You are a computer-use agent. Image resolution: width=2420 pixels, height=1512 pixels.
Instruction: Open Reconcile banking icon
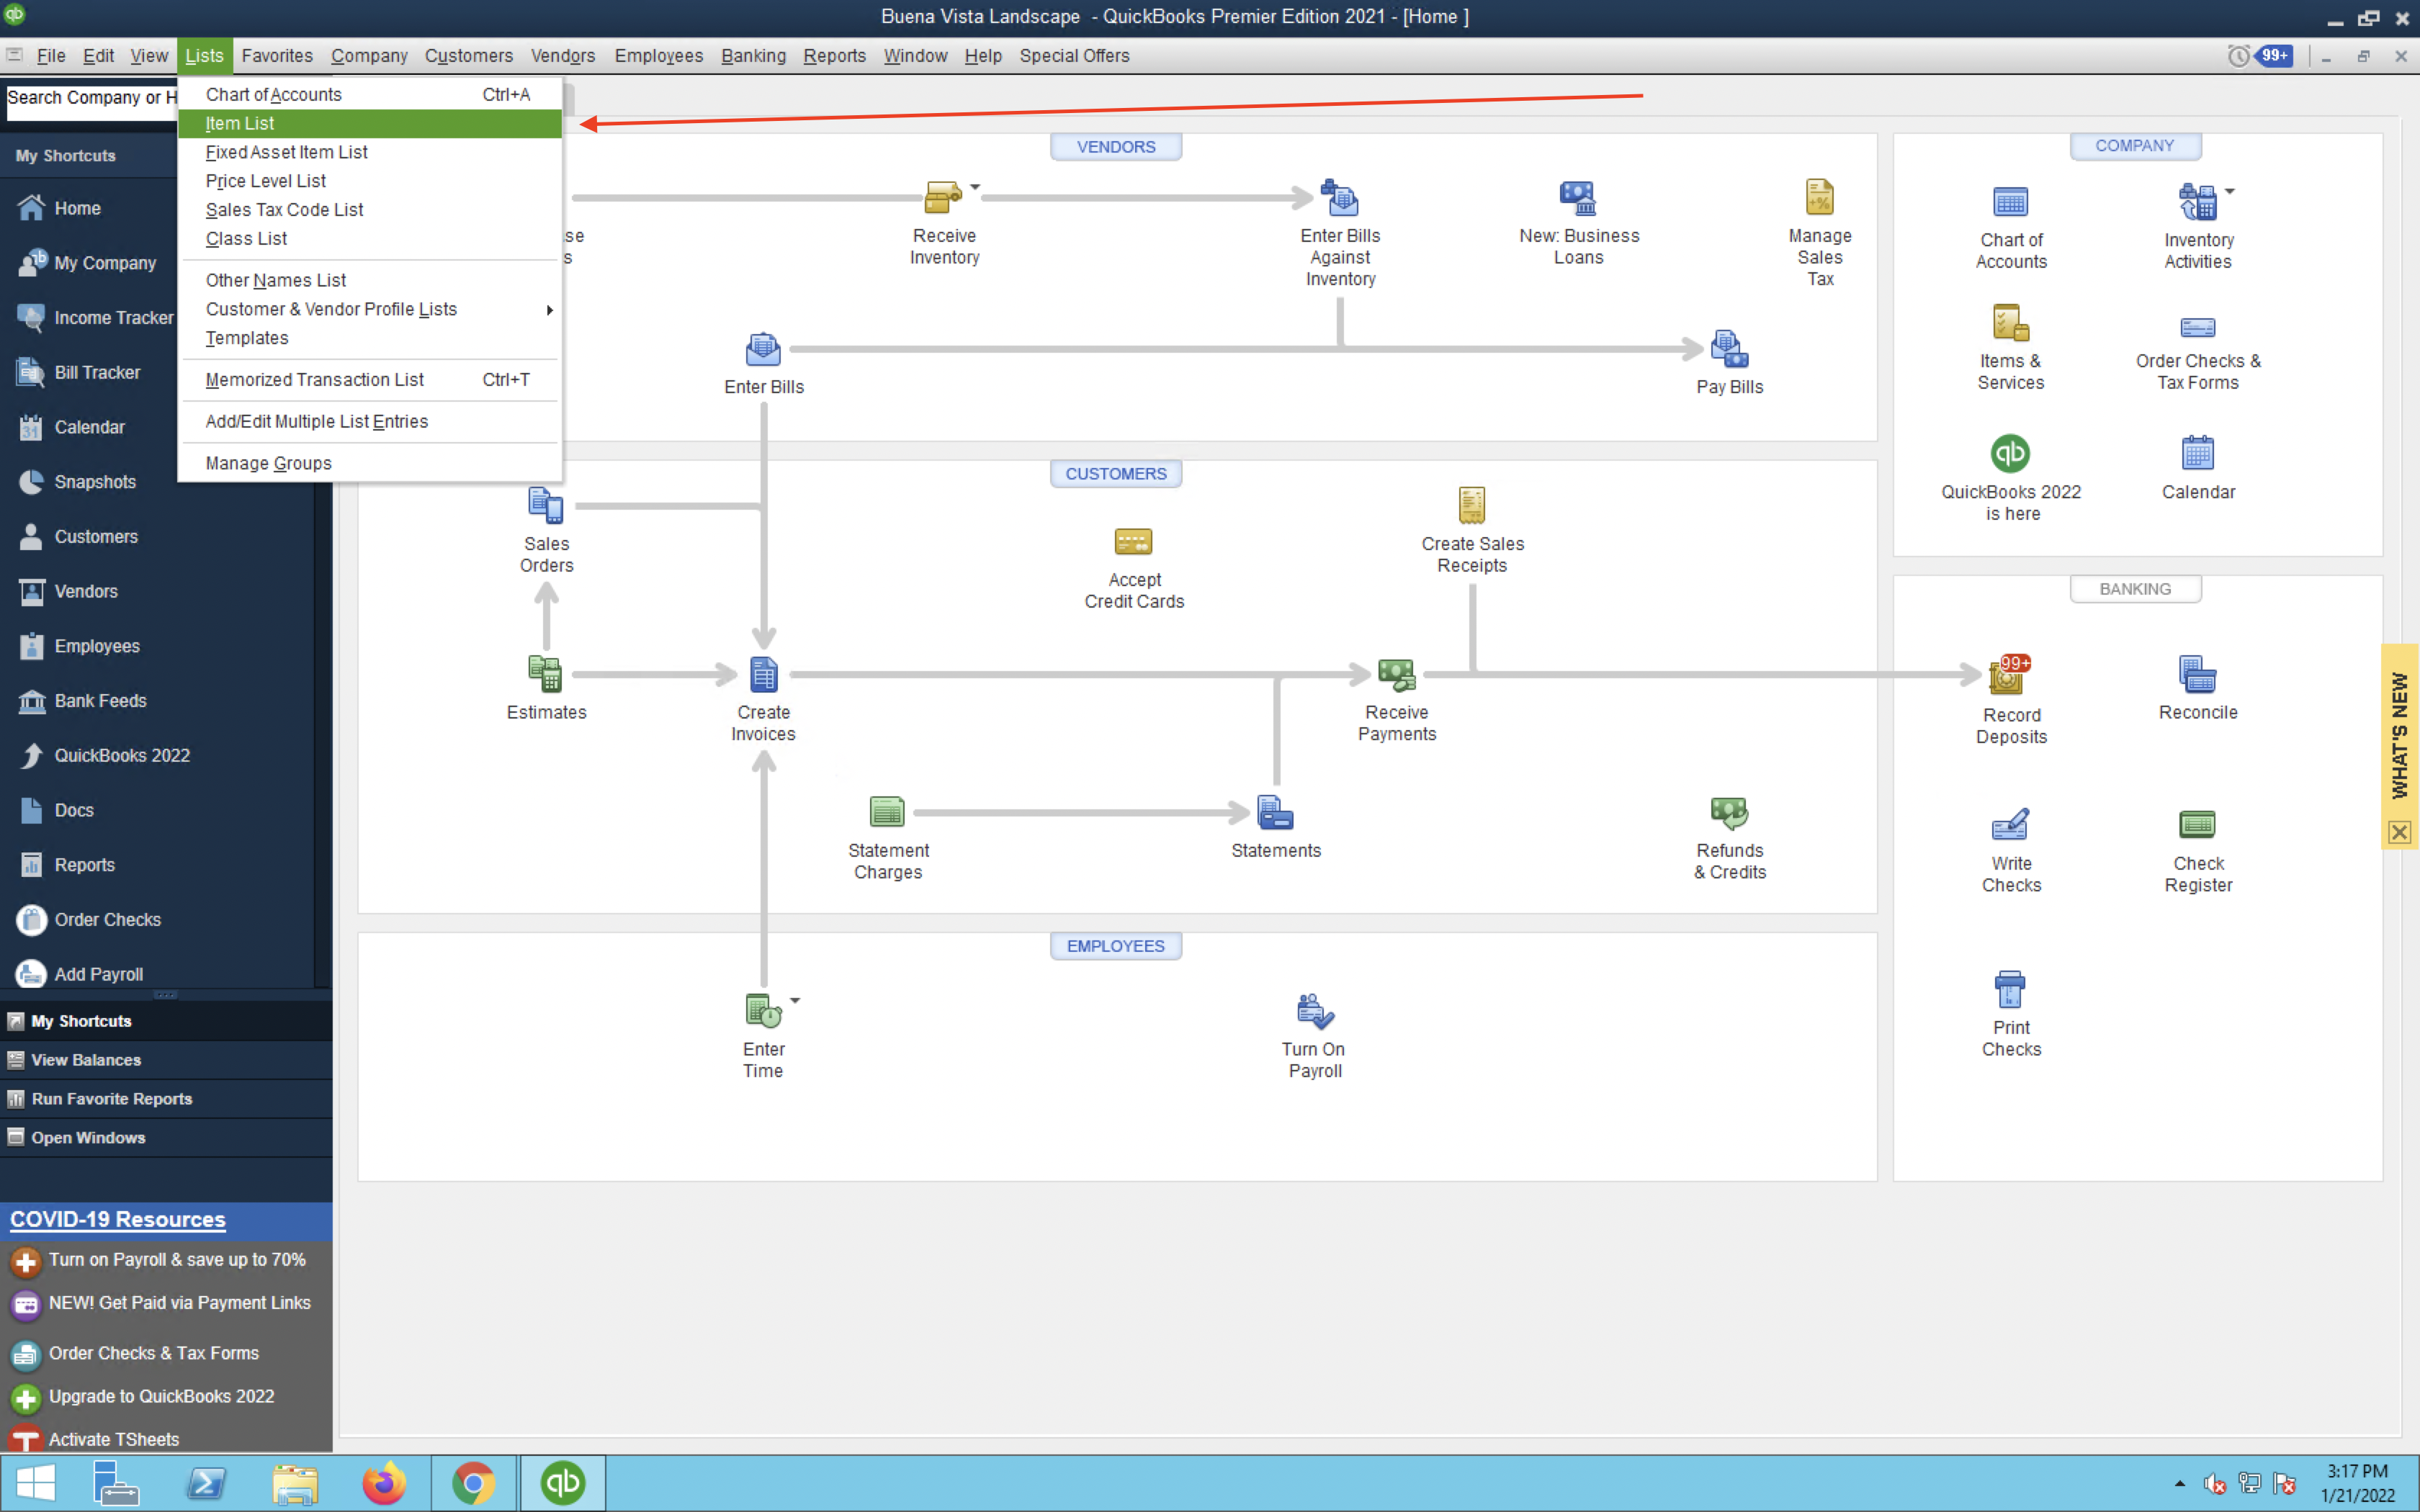[x=2197, y=675]
